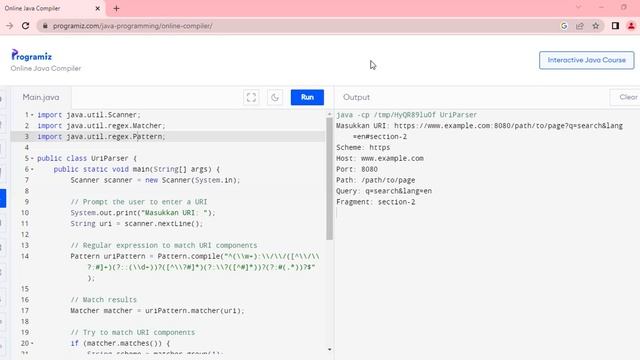The height and width of the screenshot is (360, 640).
Task: Click line 11 String uri statement
Action: pyautogui.click(x=136, y=224)
